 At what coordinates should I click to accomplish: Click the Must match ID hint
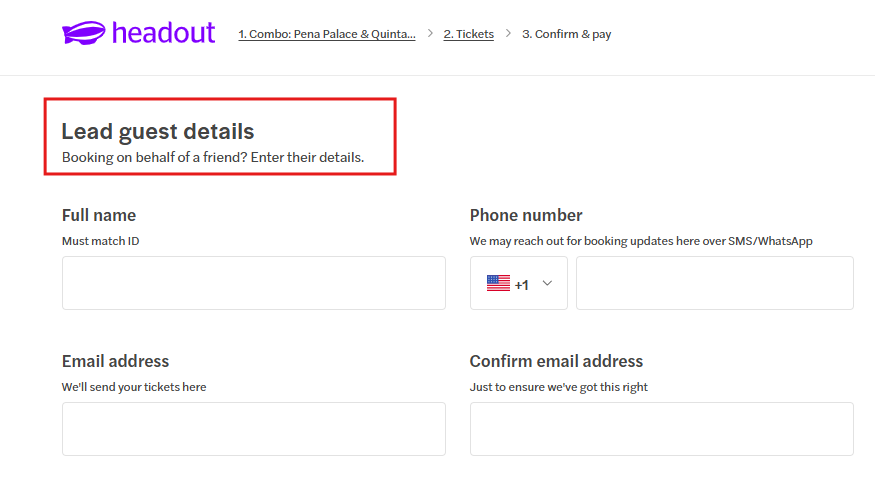click(100, 241)
